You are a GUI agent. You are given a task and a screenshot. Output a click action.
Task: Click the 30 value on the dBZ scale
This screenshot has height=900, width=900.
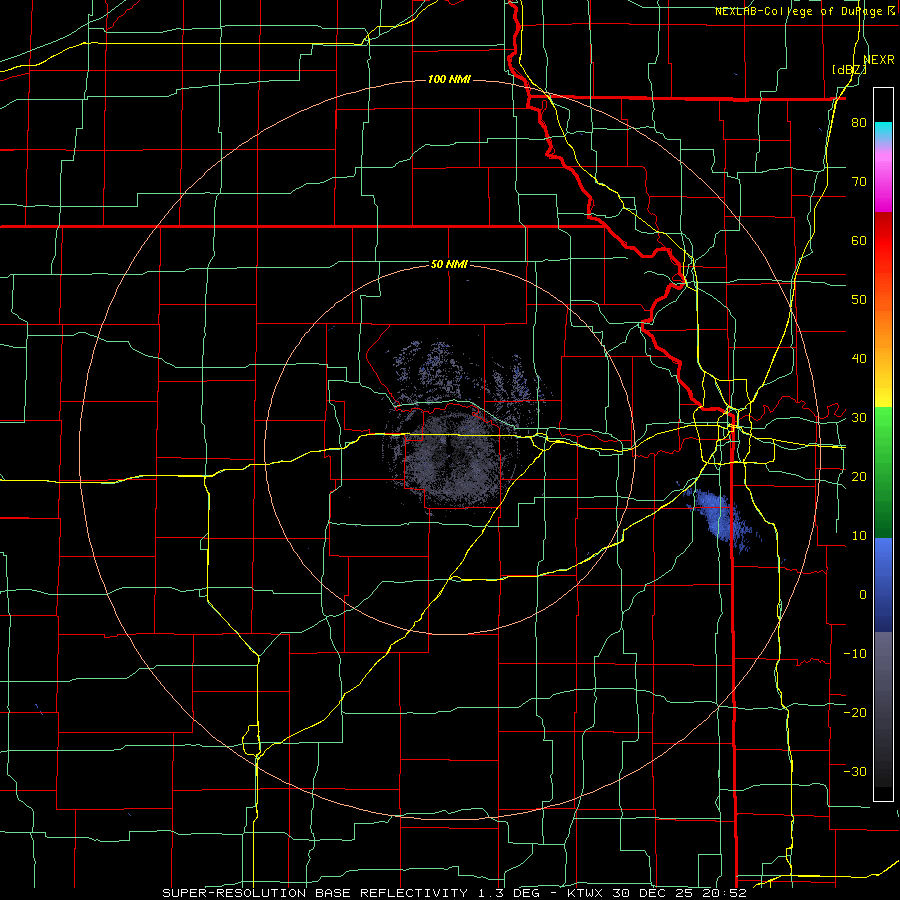point(859,417)
